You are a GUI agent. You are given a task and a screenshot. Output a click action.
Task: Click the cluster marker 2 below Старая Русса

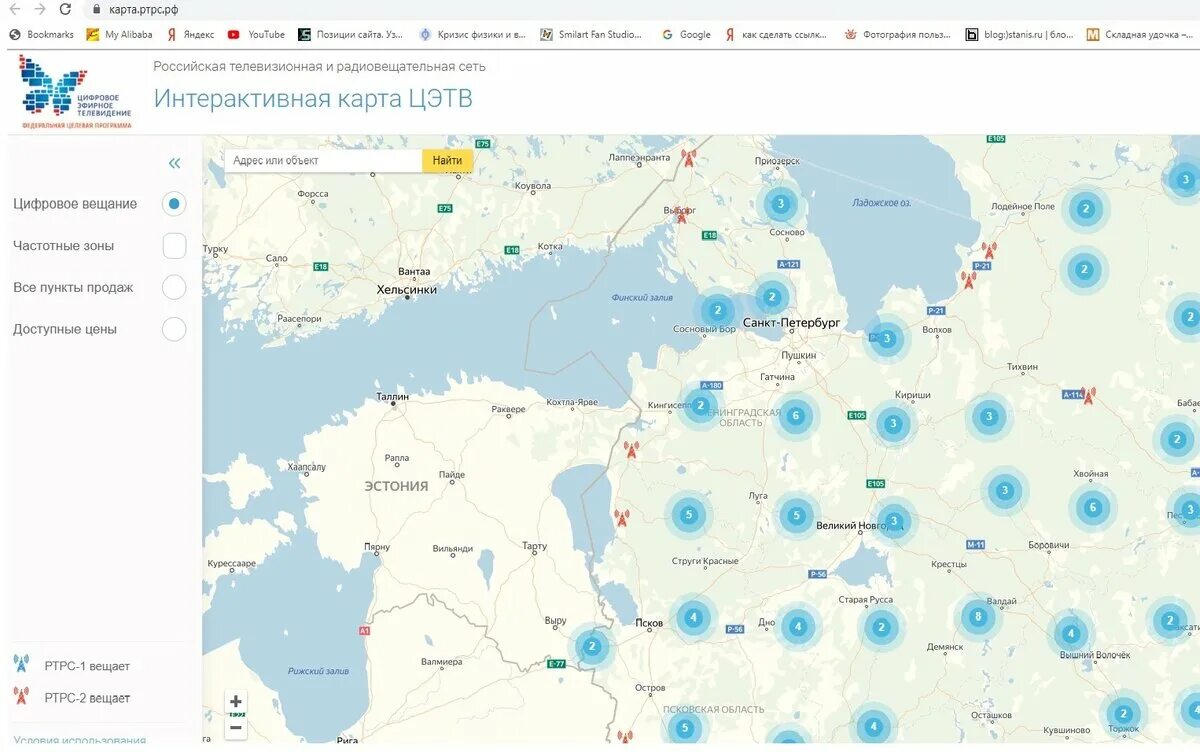click(x=881, y=628)
